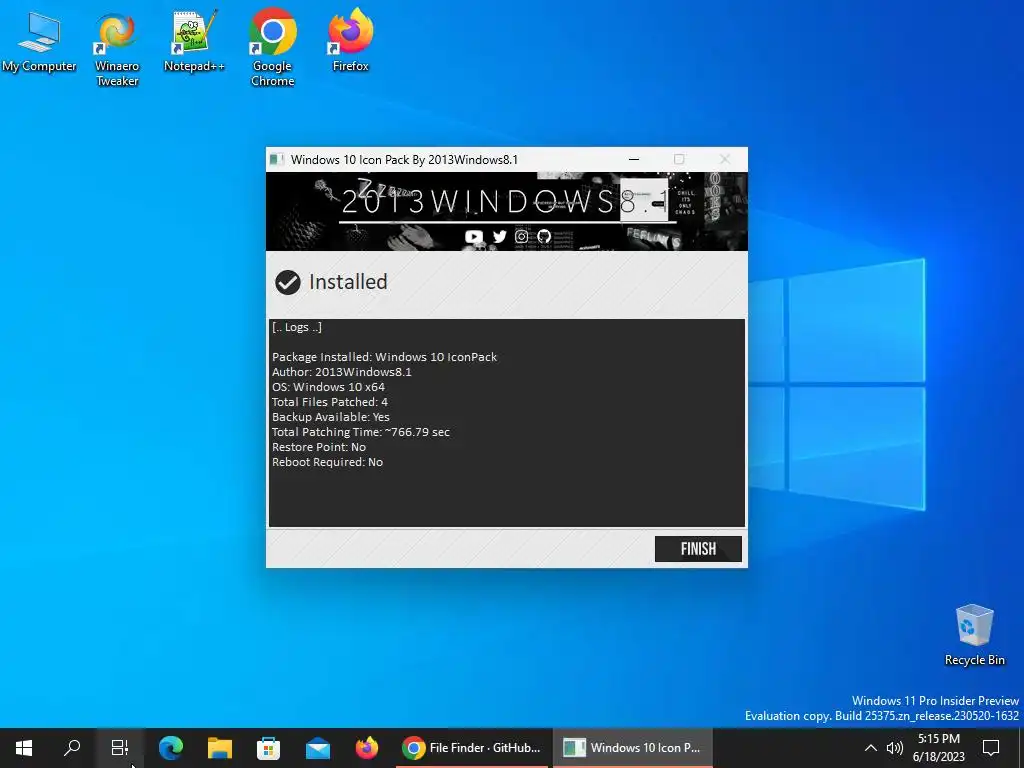Screen dimensions: 1024x768
Task: Click the 'Restore Point: No' log line
Action: click(319, 447)
